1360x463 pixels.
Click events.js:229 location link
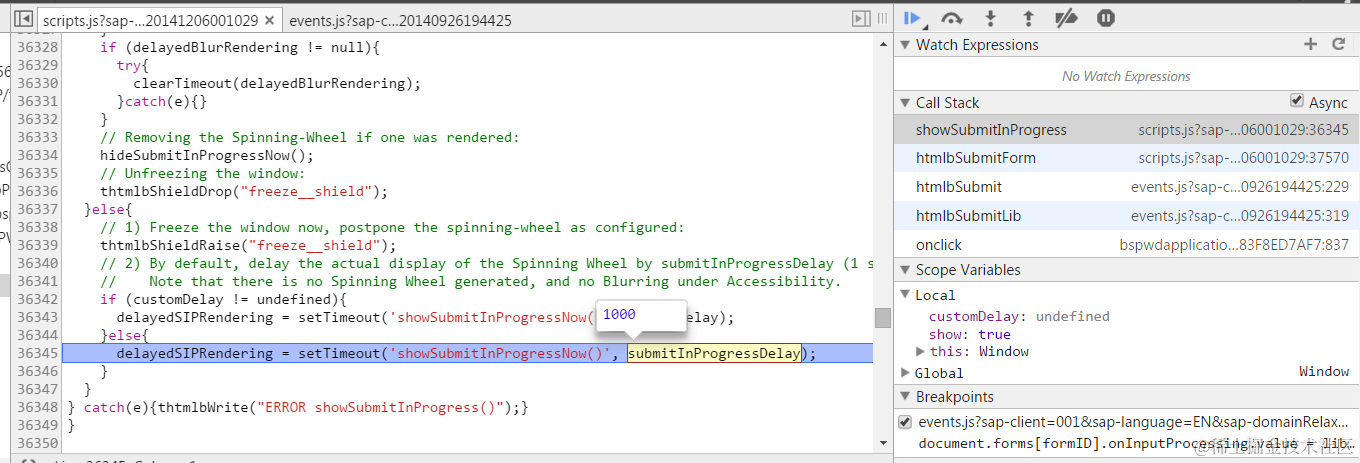point(1240,187)
